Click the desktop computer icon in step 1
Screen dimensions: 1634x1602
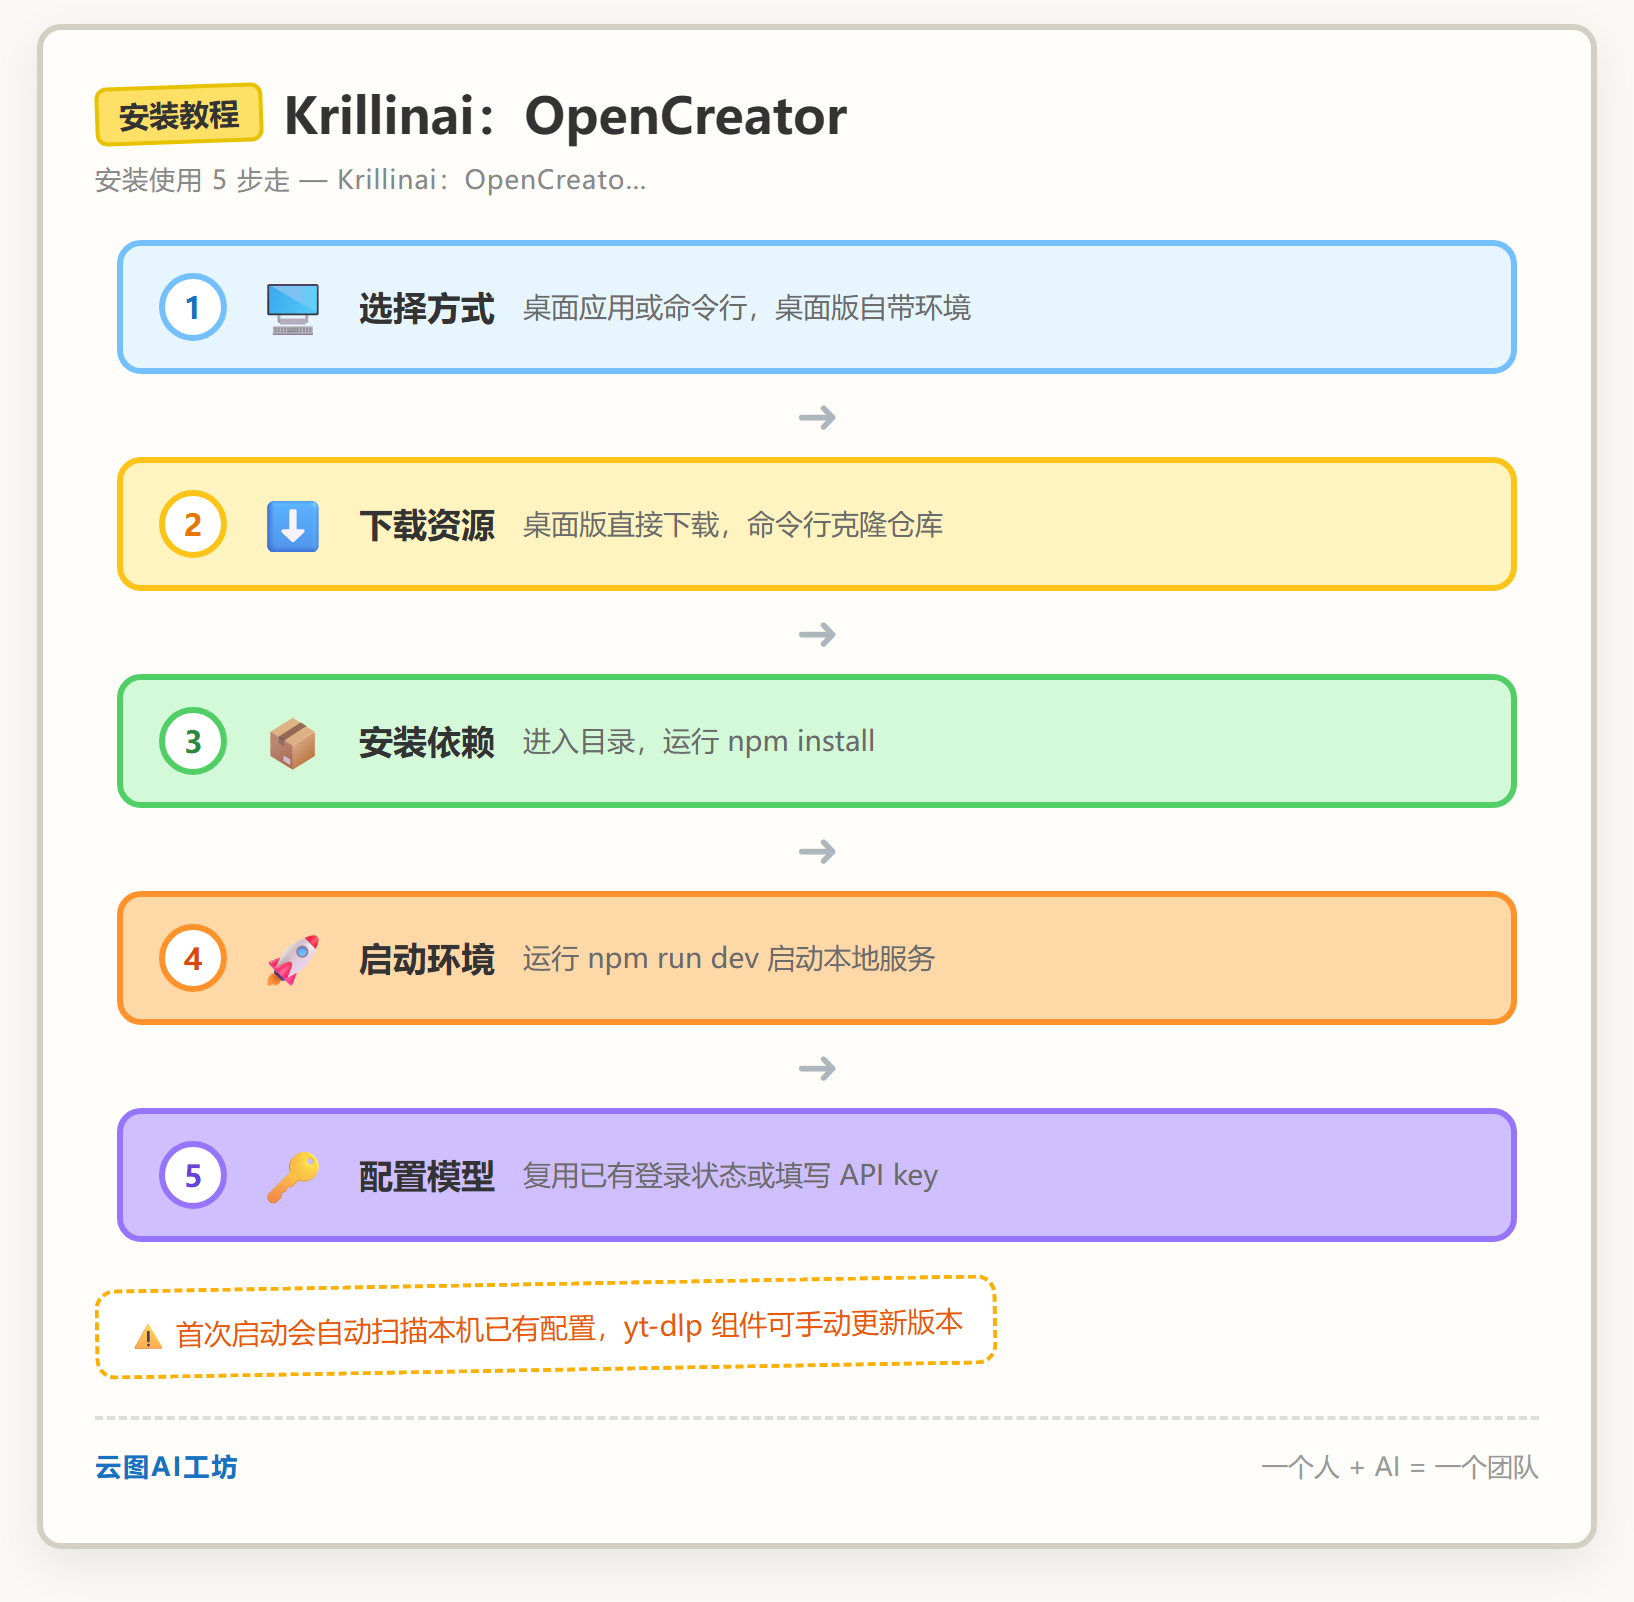(x=293, y=308)
